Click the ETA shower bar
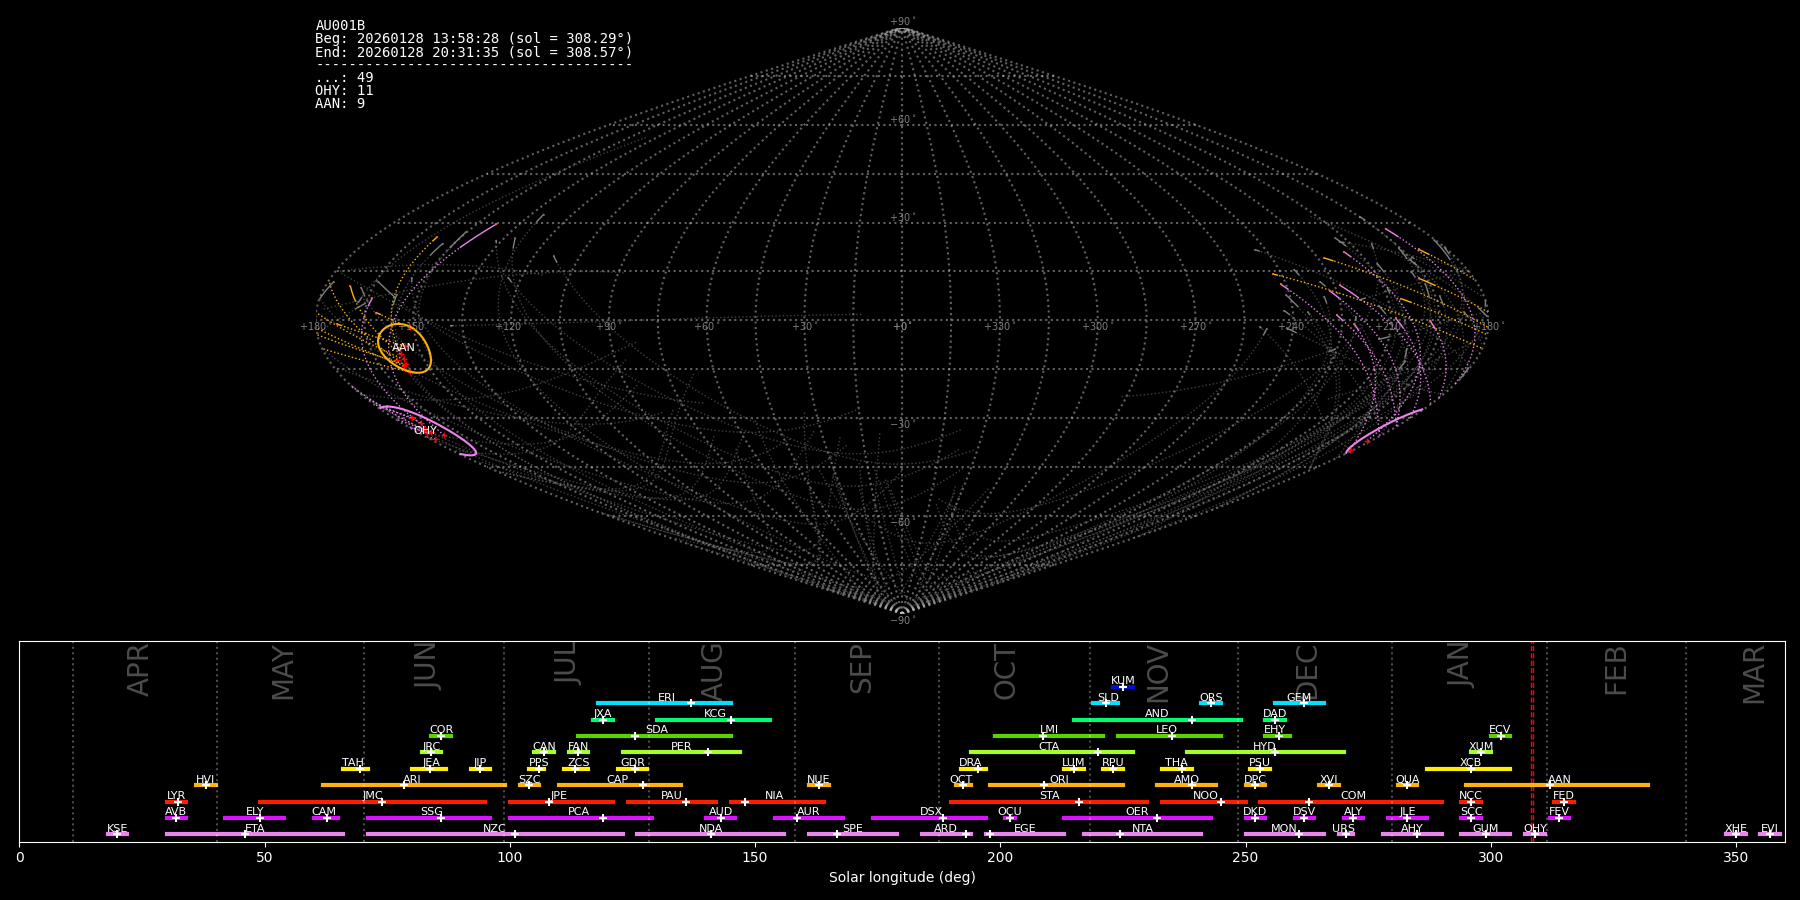This screenshot has width=1800, height=900. (x=255, y=834)
